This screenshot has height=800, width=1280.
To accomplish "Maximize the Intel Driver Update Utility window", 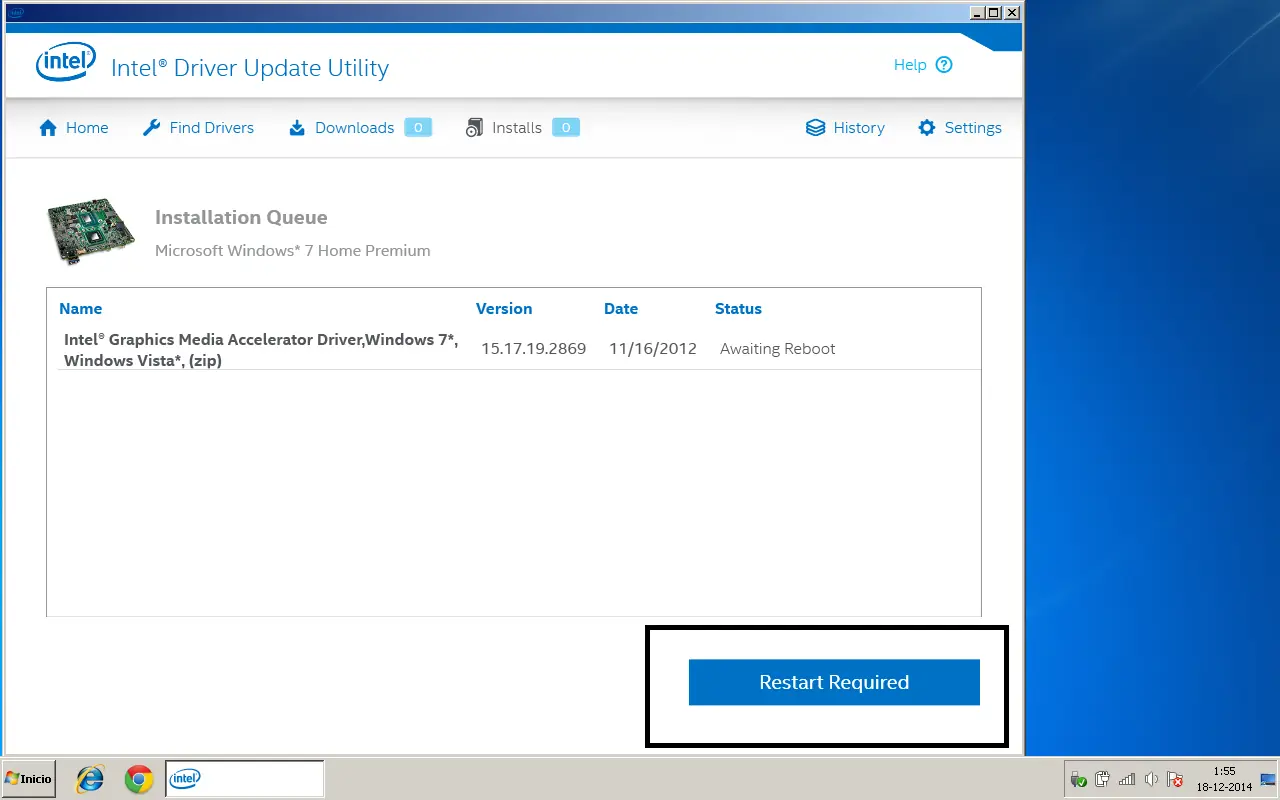I will (994, 12).
